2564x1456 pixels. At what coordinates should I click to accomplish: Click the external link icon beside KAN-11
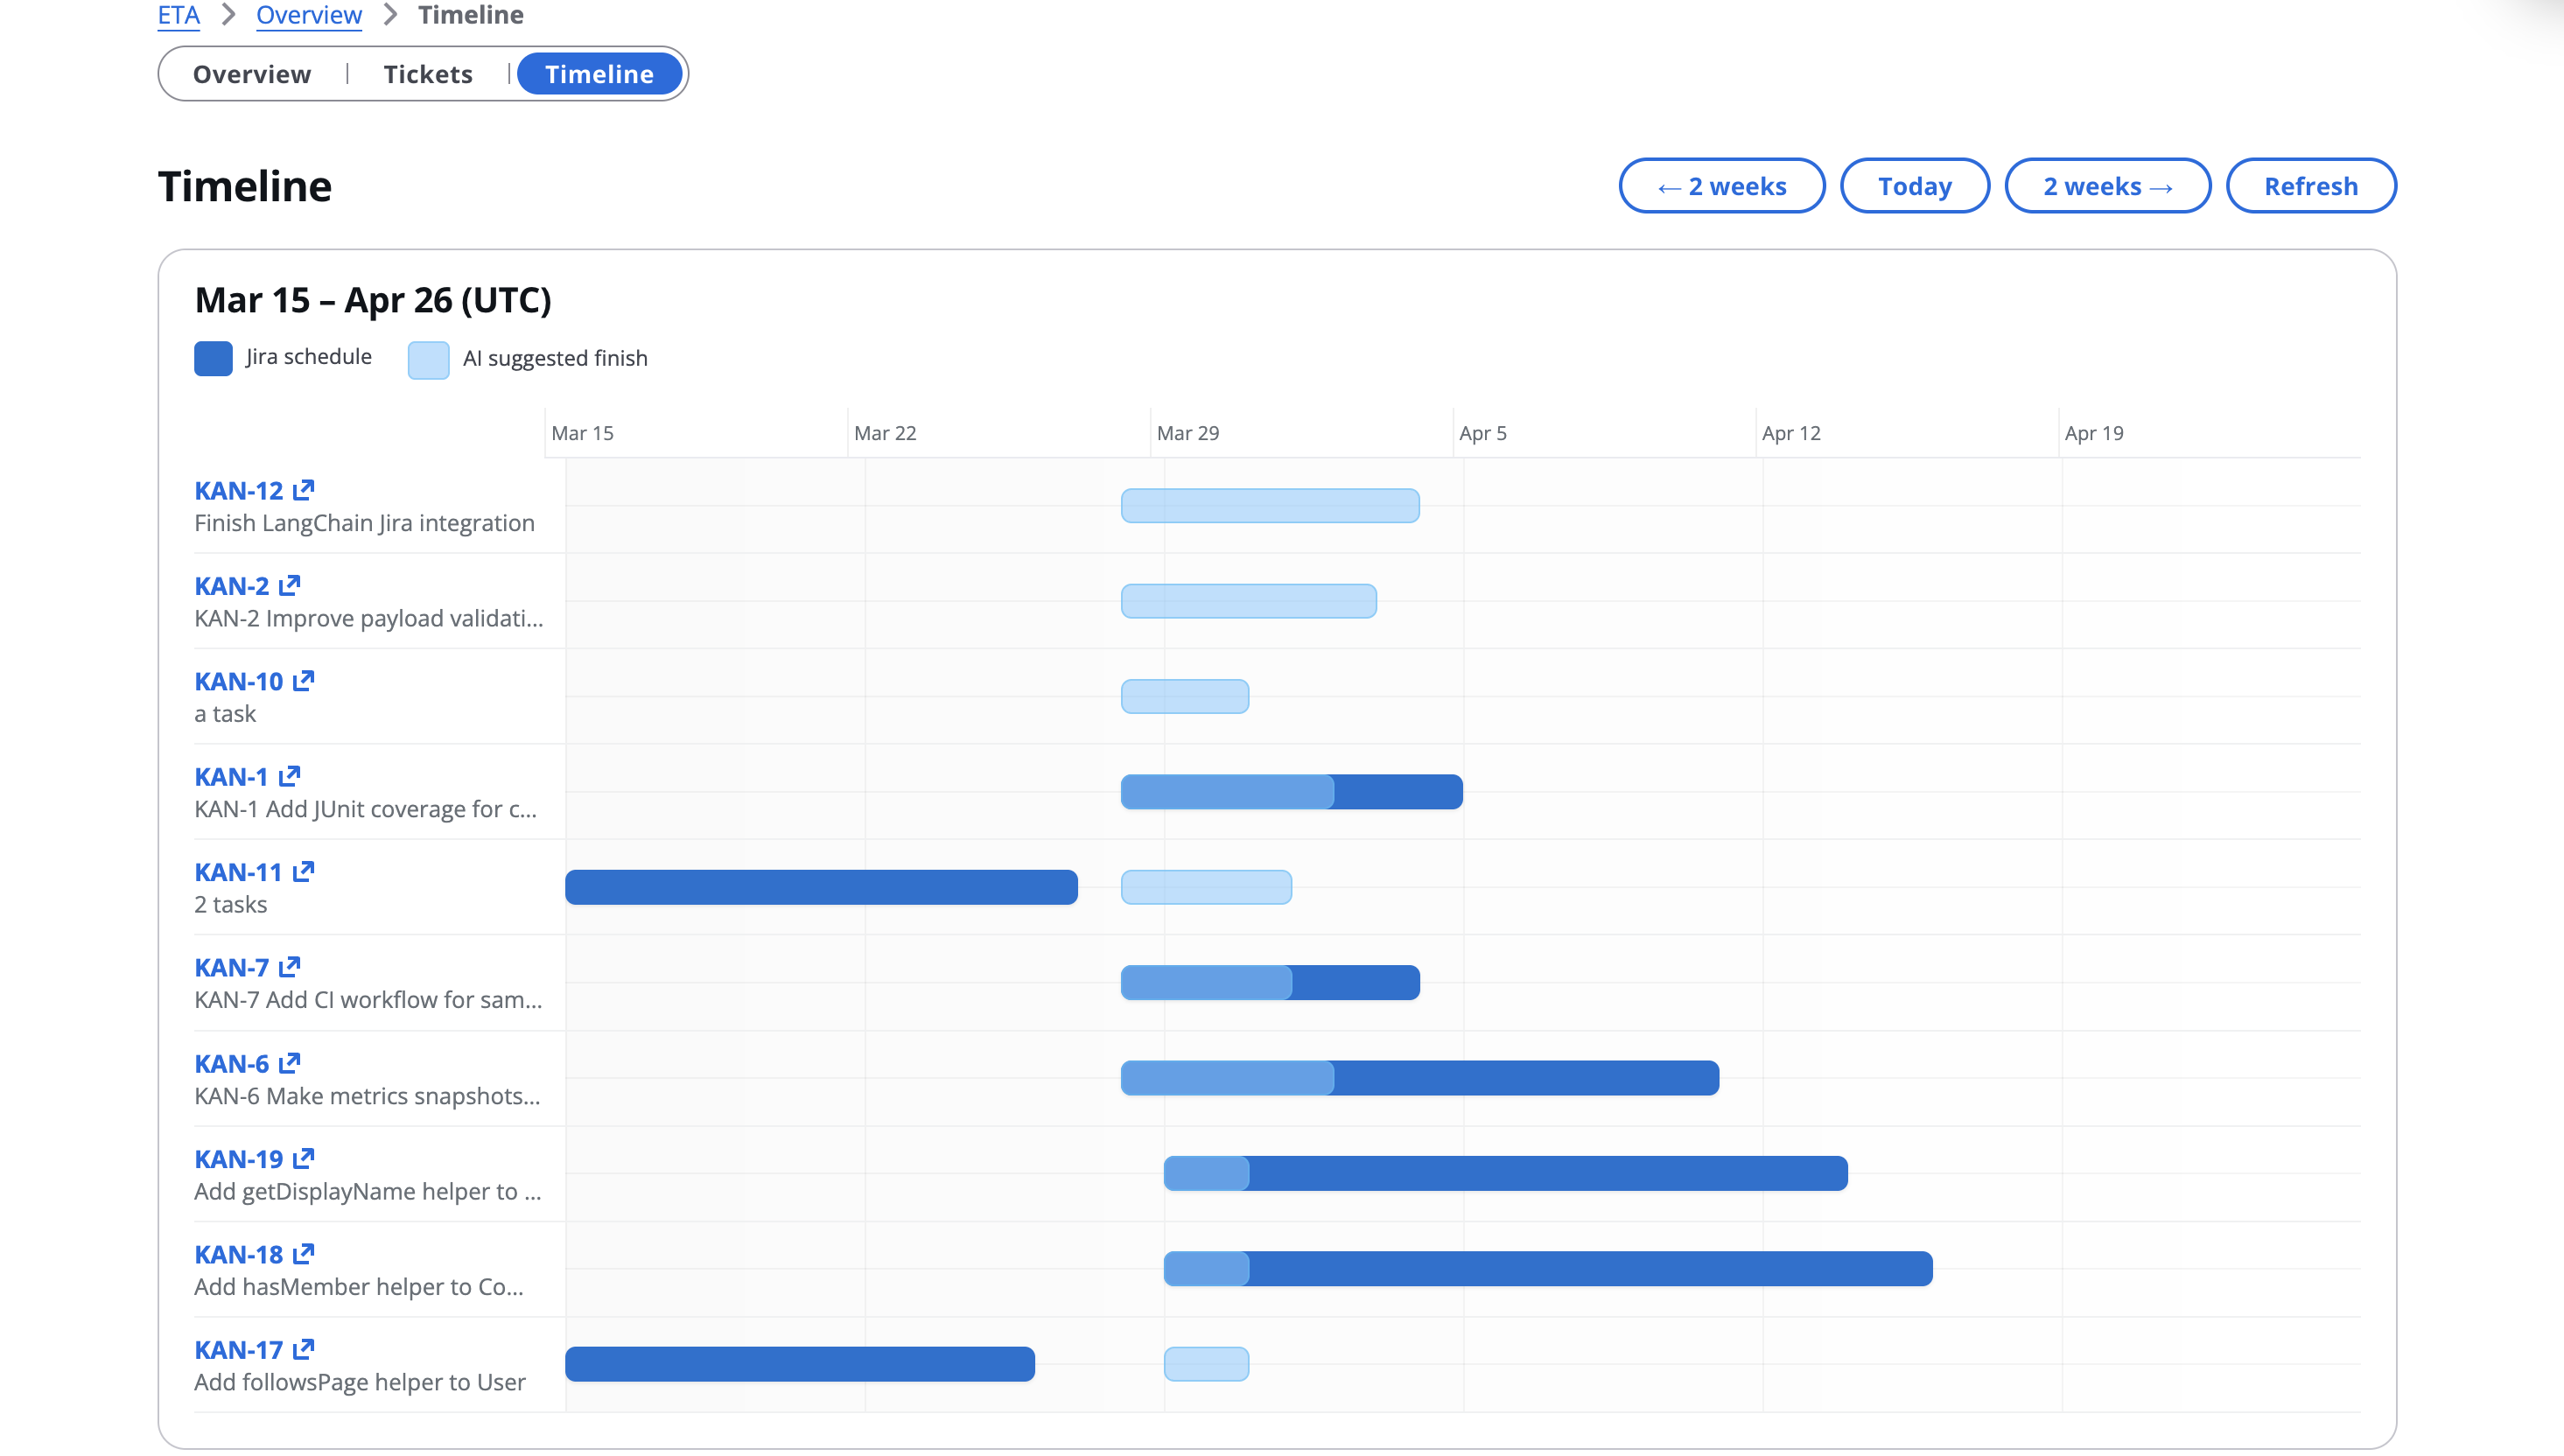coord(303,872)
